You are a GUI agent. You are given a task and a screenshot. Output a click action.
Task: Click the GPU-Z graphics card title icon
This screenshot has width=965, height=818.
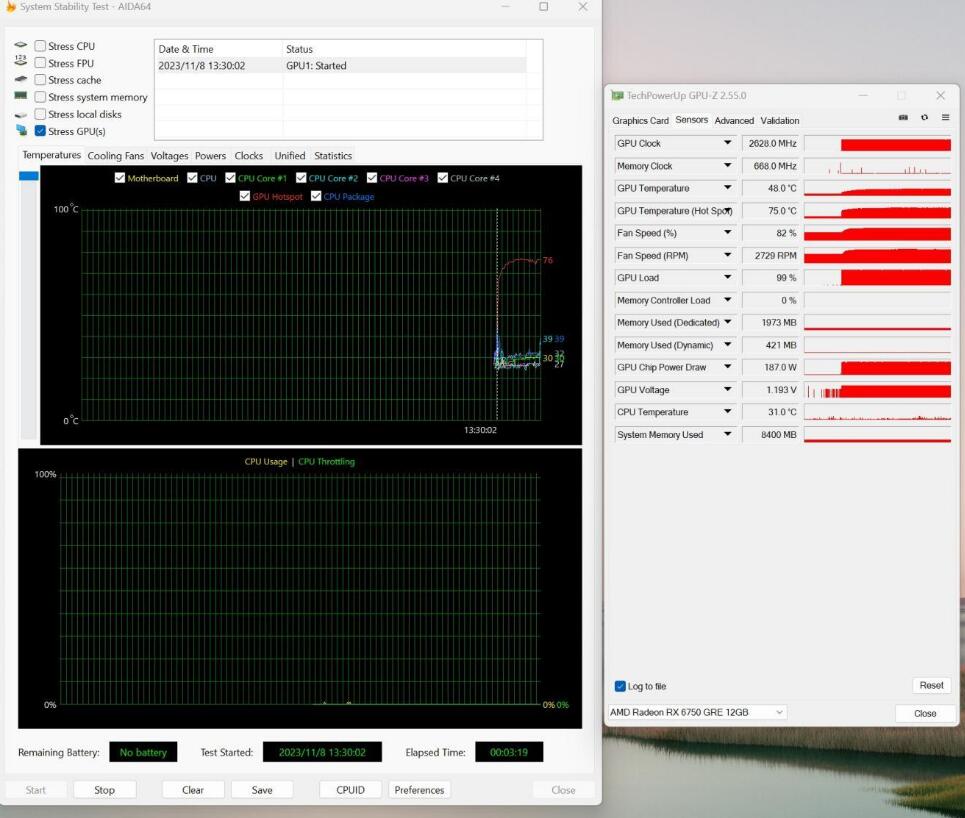click(x=618, y=96)
